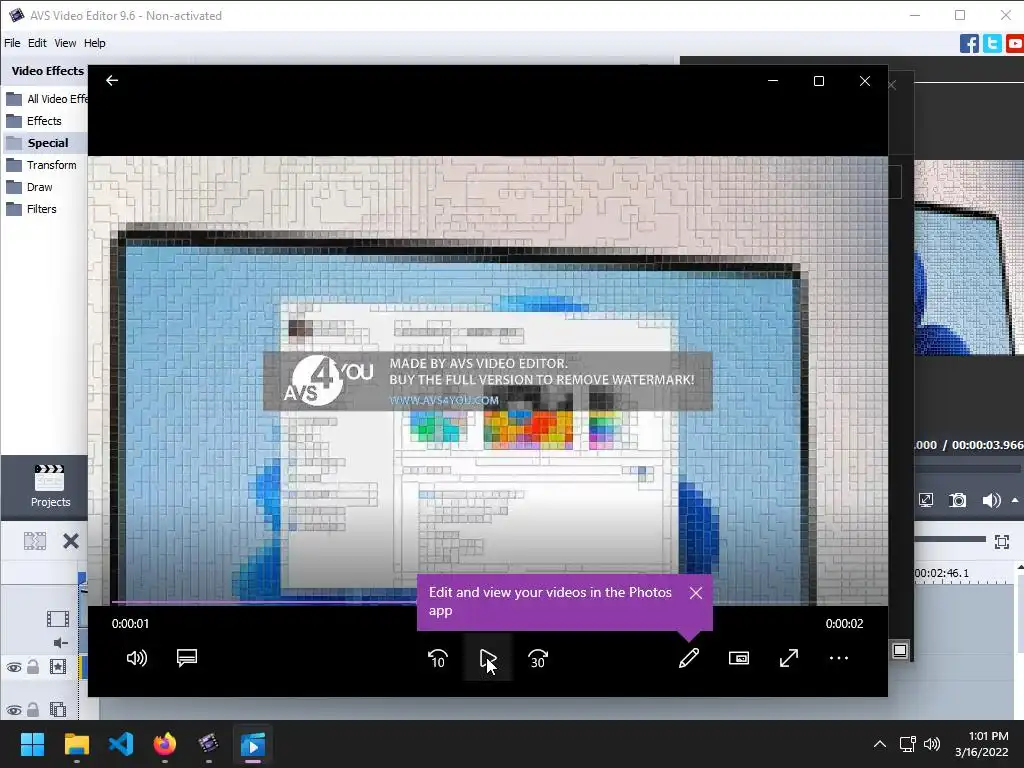Viewport: 1024px width, 768px height.
Task: Click the small square icon by timeline edge
Action: tap(900, 650)
